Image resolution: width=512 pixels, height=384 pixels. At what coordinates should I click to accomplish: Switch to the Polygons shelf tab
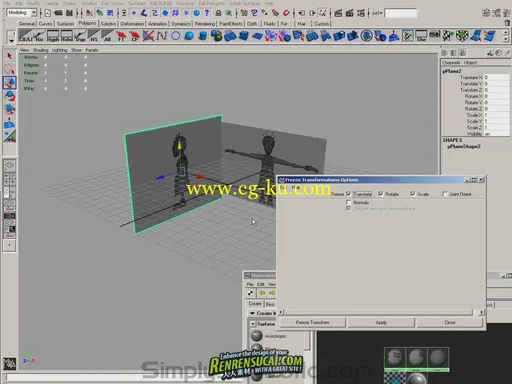click(87, 23)
